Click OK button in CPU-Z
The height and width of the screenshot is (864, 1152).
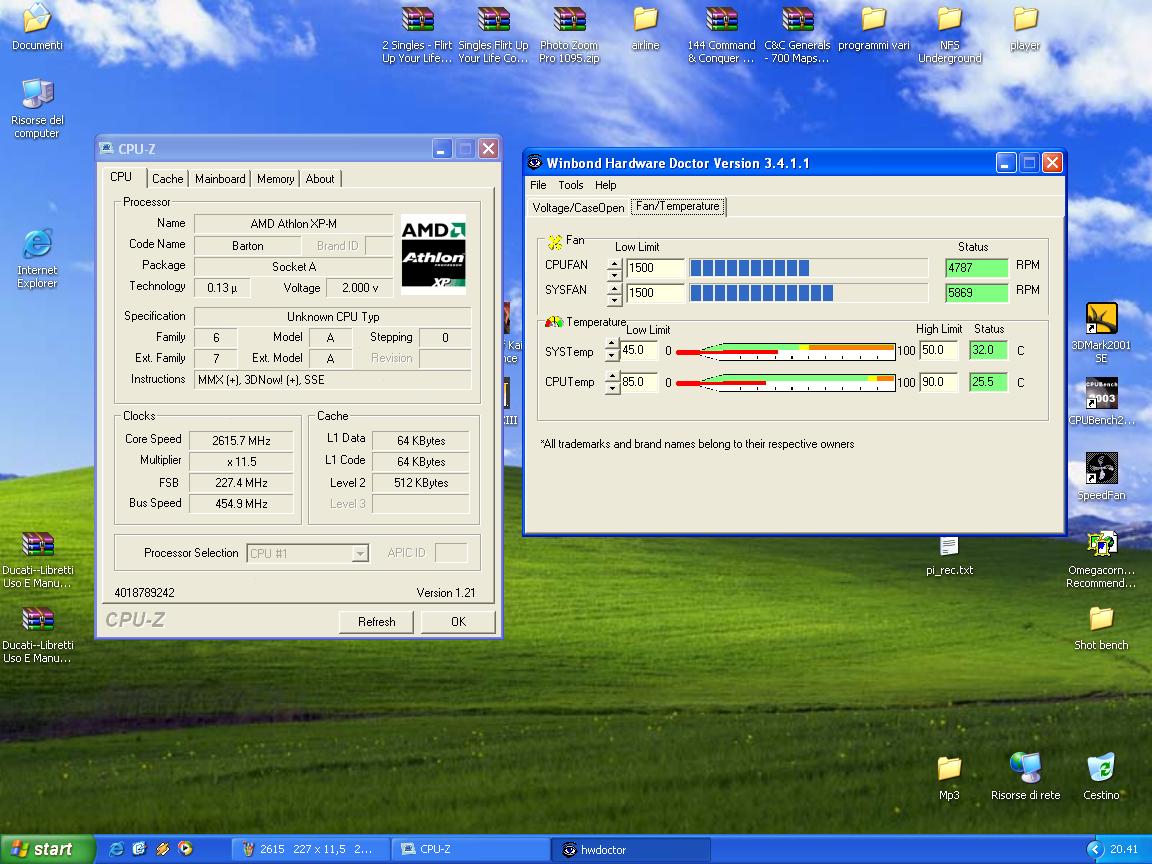tap(458, 622)
